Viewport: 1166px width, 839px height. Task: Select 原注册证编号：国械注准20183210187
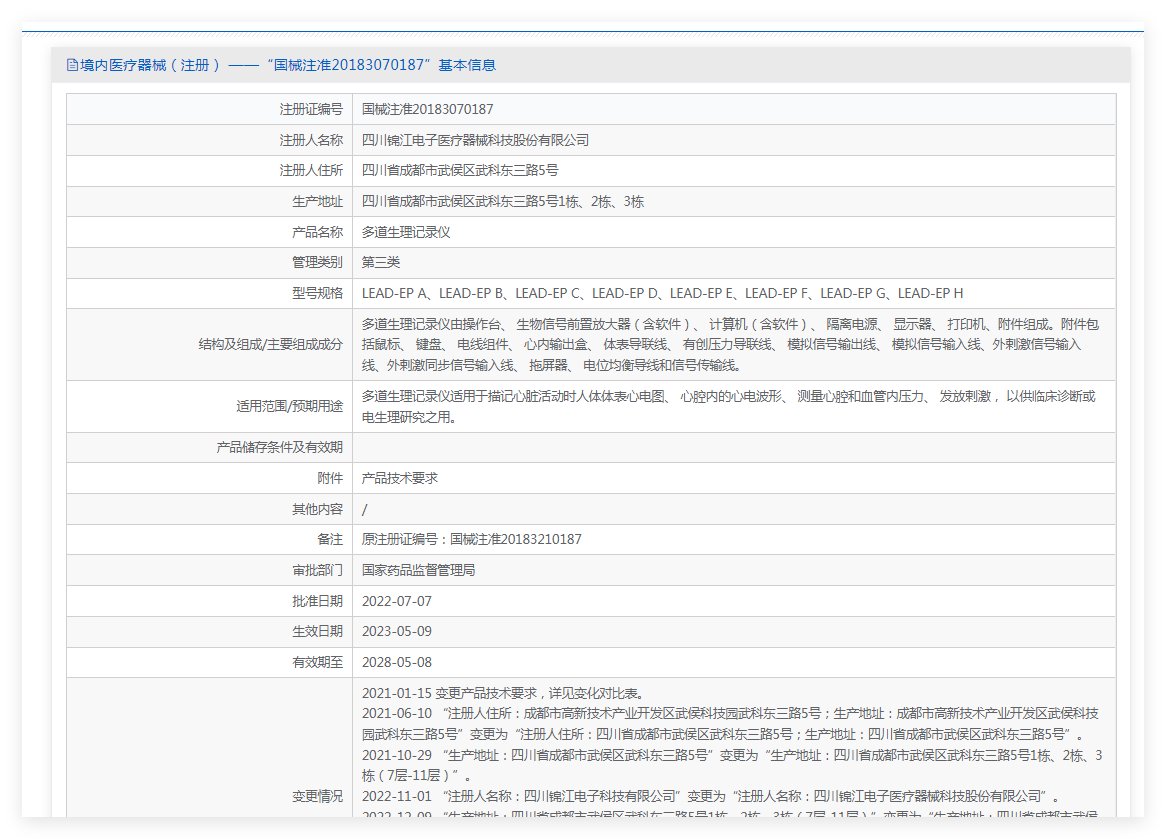coord(471,540)
